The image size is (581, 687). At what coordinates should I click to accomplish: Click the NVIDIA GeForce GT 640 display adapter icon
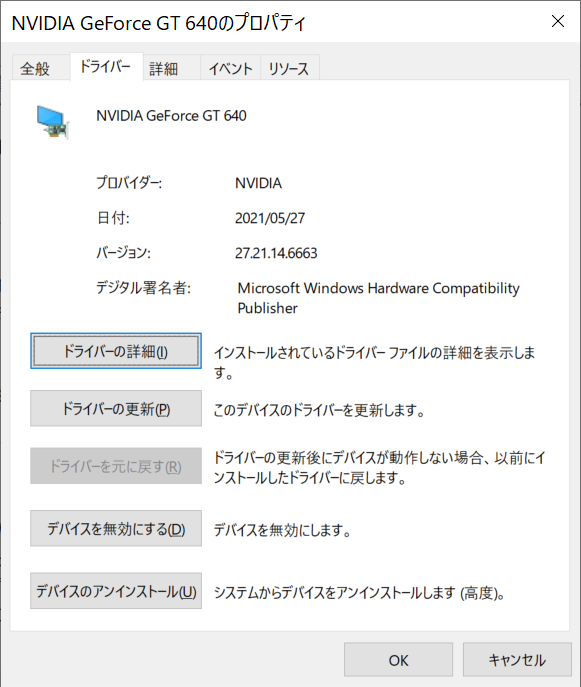click(52, 122)
